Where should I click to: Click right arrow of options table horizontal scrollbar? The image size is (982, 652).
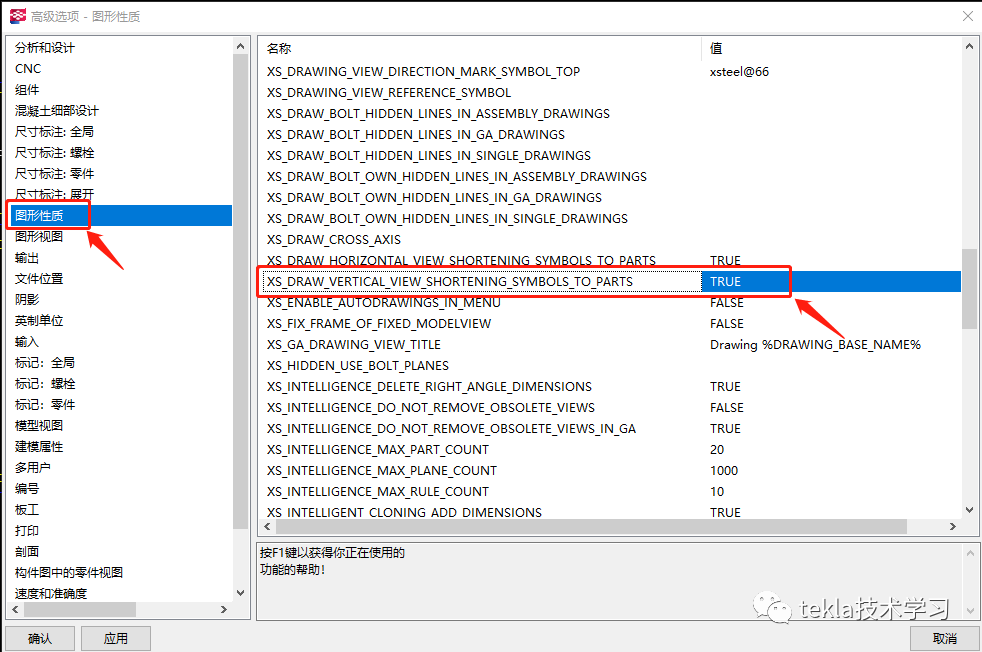953,527
